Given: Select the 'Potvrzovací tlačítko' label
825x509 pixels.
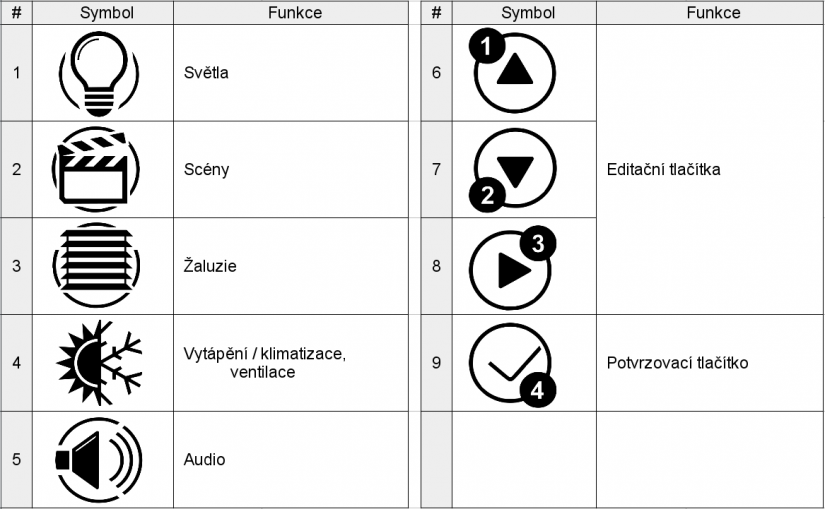Looking at the screenshot, I should tap(677, 362).
